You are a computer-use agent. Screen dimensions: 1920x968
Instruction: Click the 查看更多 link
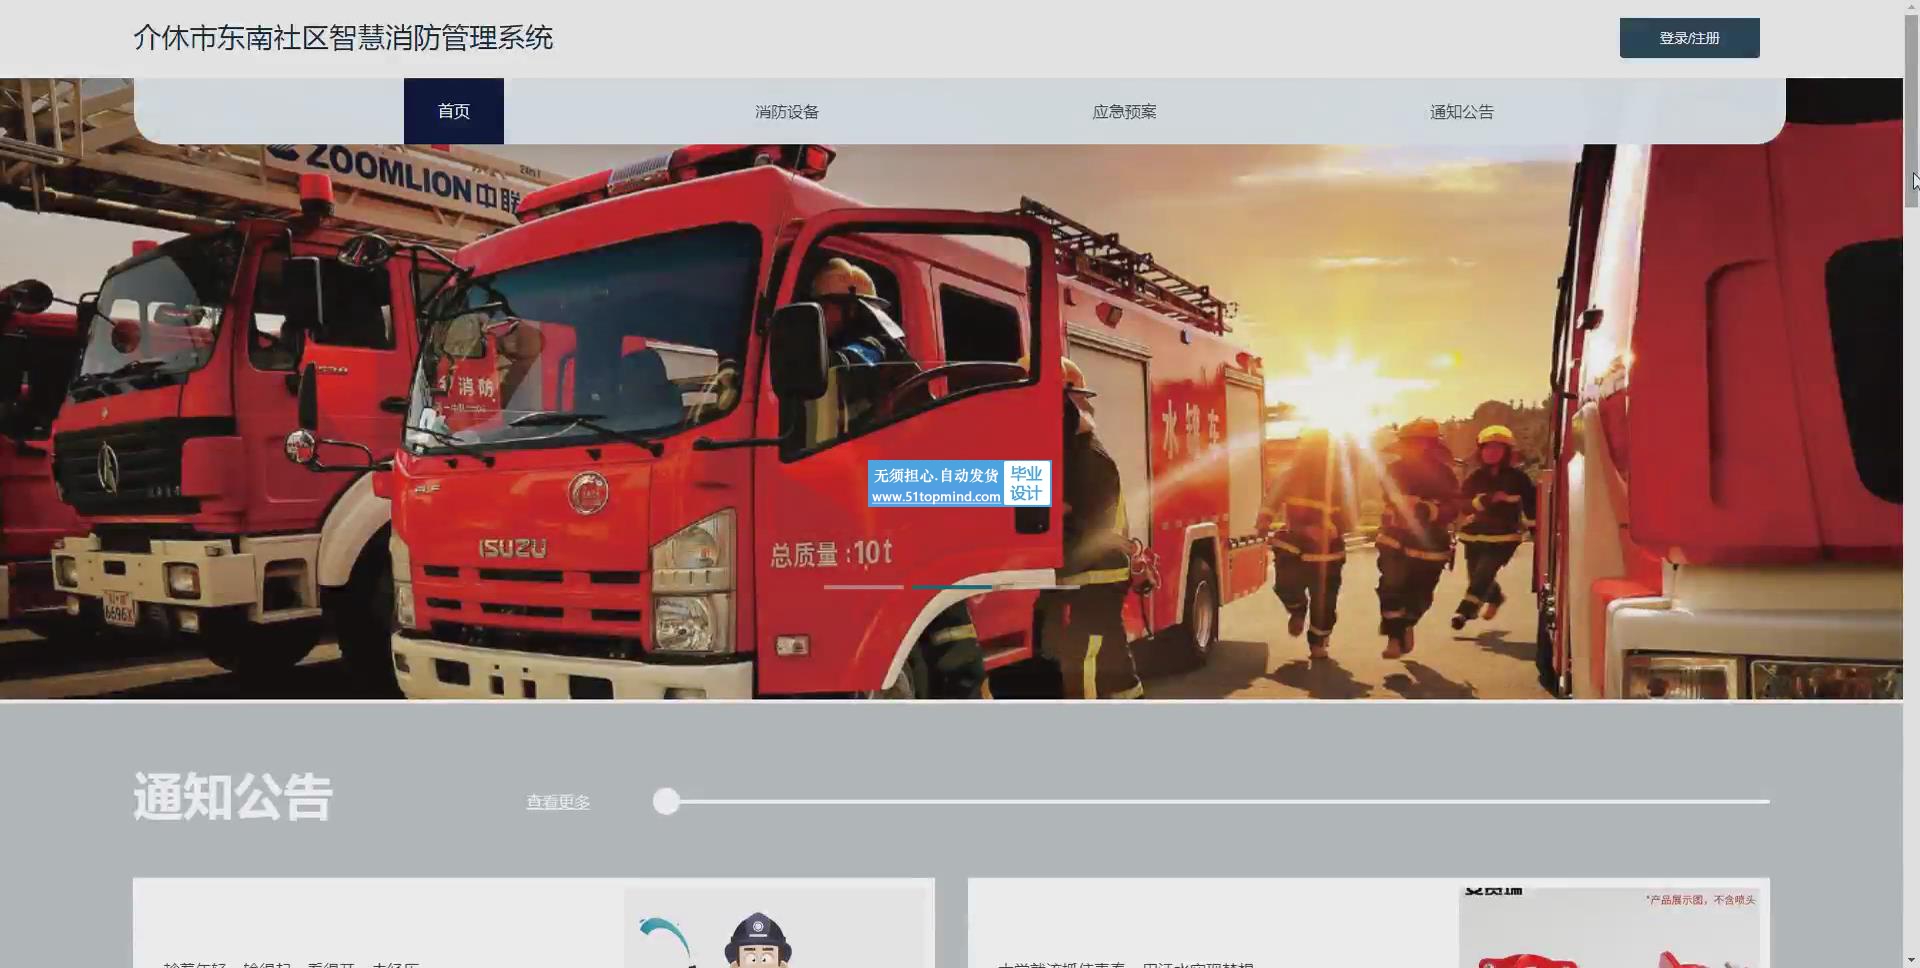[558, 802]
